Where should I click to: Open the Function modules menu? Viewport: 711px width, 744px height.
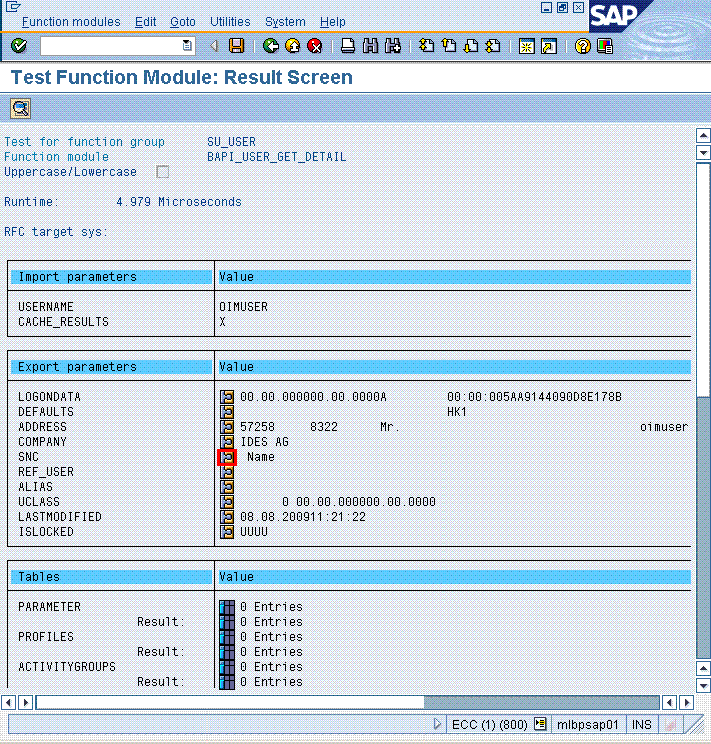coord(71,22)
